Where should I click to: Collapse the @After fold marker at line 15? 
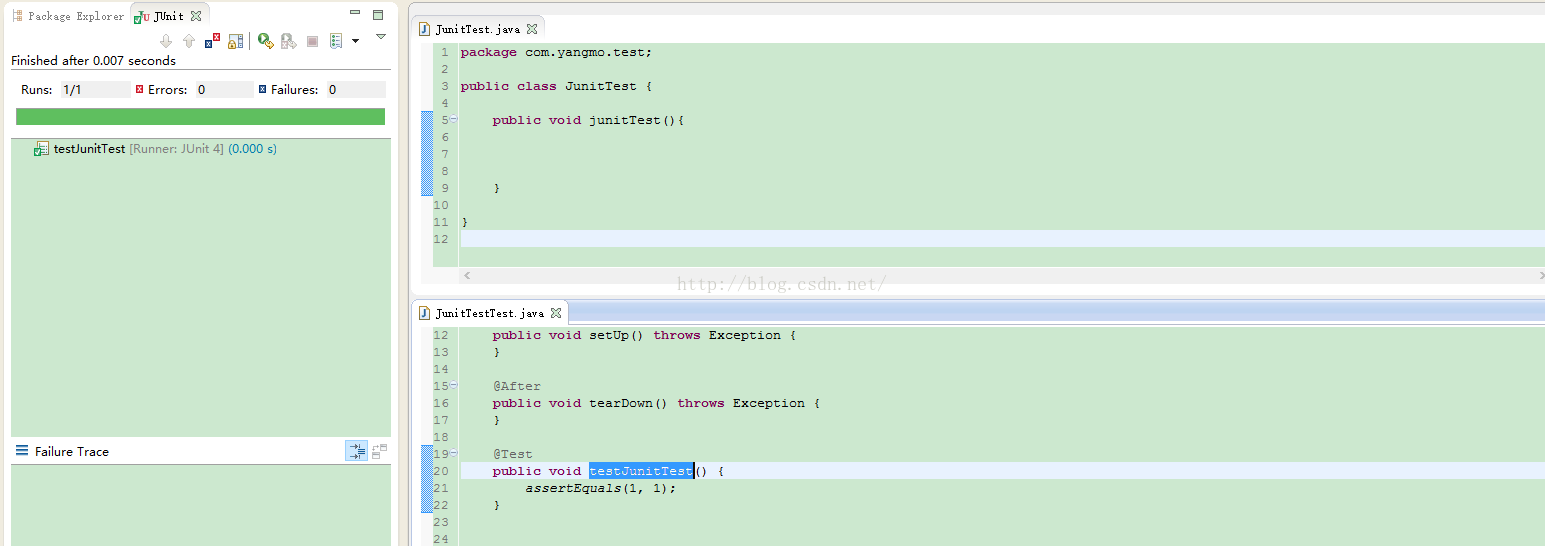(454, 385)
